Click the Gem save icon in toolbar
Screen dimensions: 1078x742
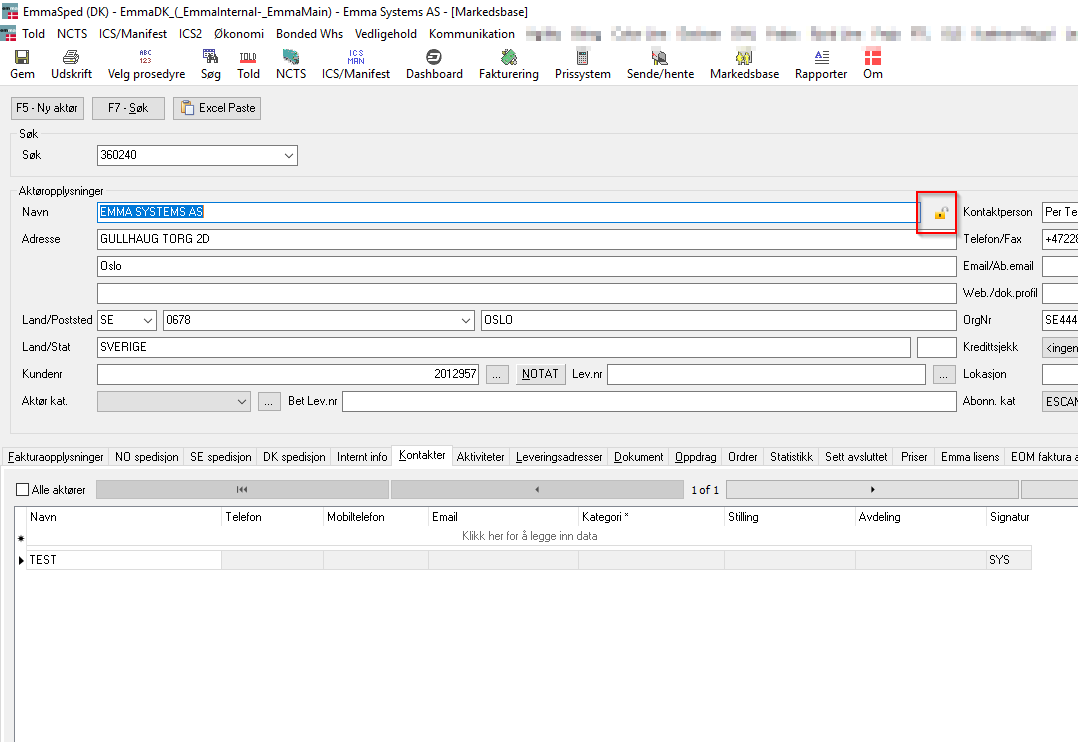(22, 57)
